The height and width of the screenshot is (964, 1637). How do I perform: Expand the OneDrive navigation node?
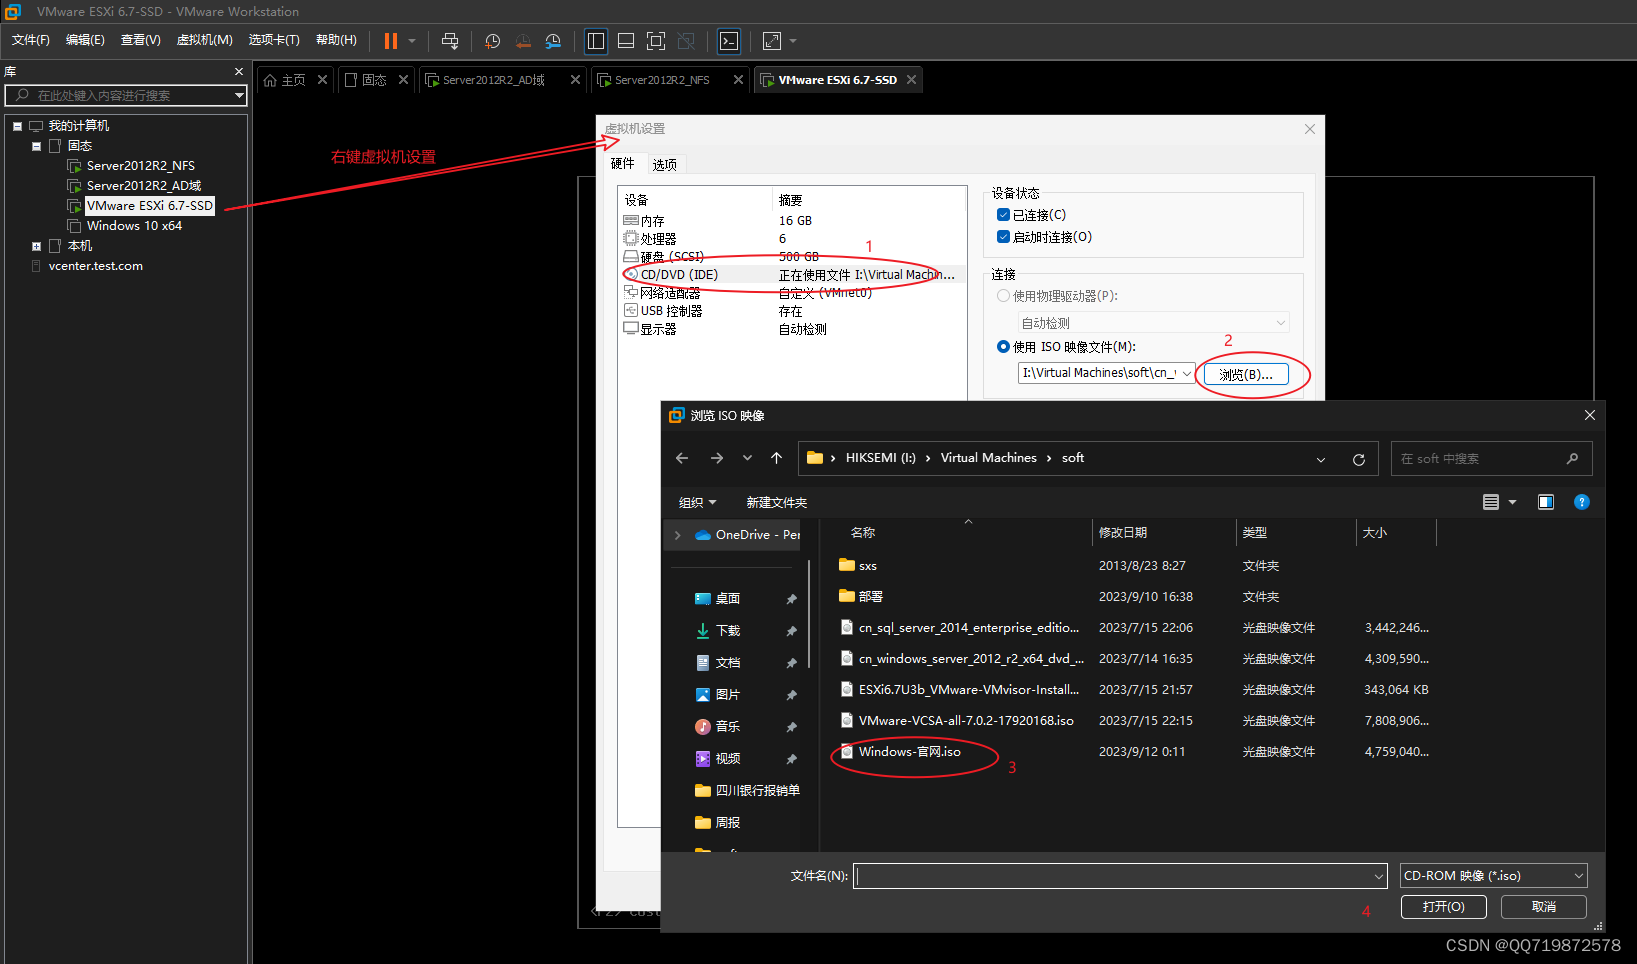tap(678, 535)
